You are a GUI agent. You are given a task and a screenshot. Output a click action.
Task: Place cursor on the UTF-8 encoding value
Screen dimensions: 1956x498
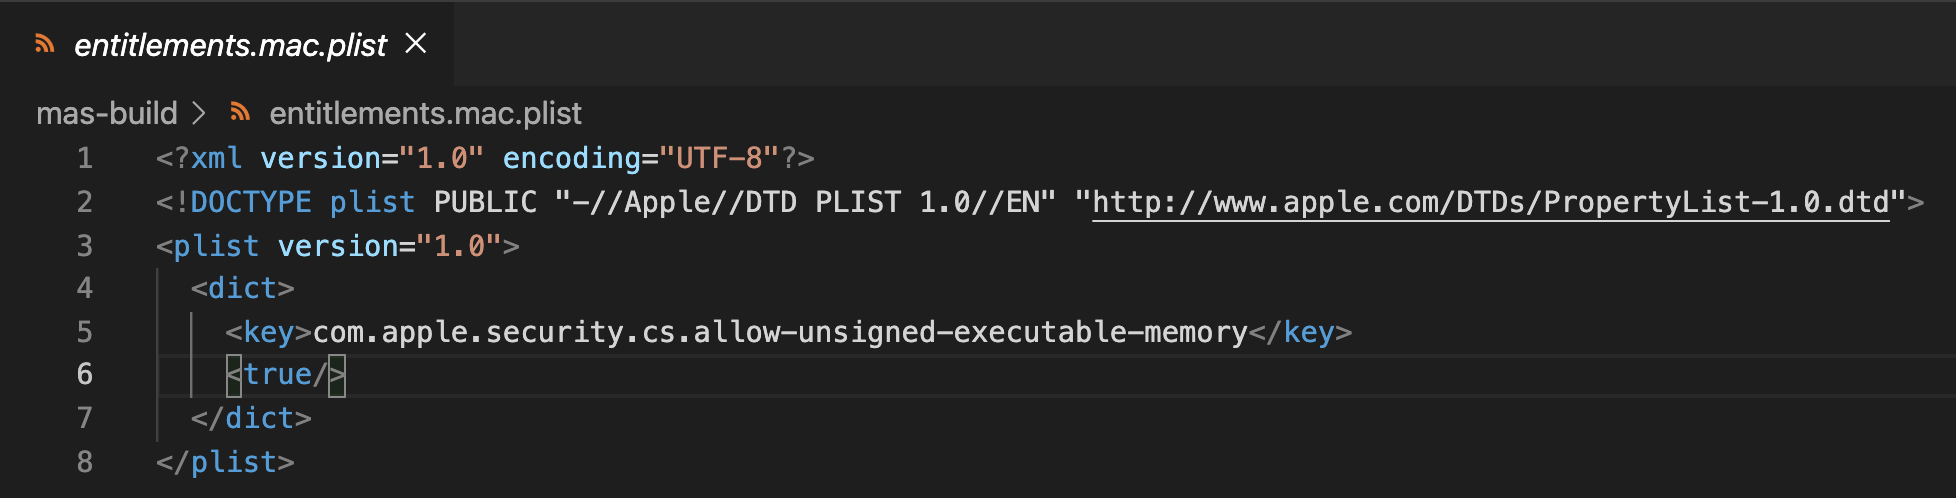719,158
